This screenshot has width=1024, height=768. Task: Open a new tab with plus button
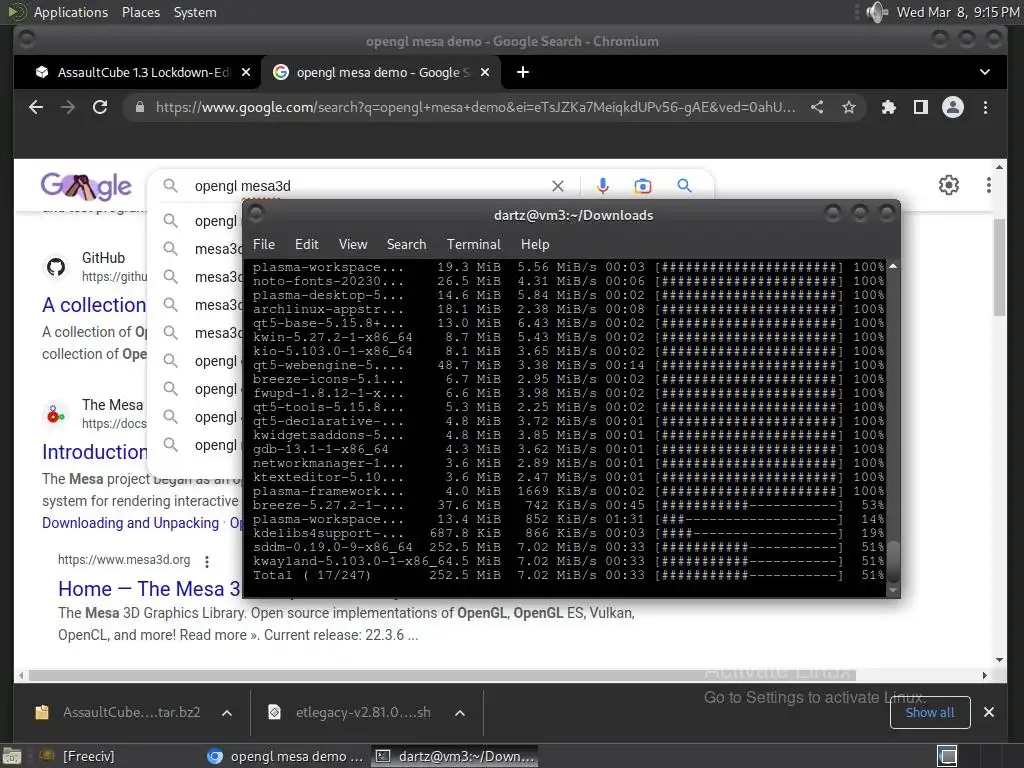522,72
